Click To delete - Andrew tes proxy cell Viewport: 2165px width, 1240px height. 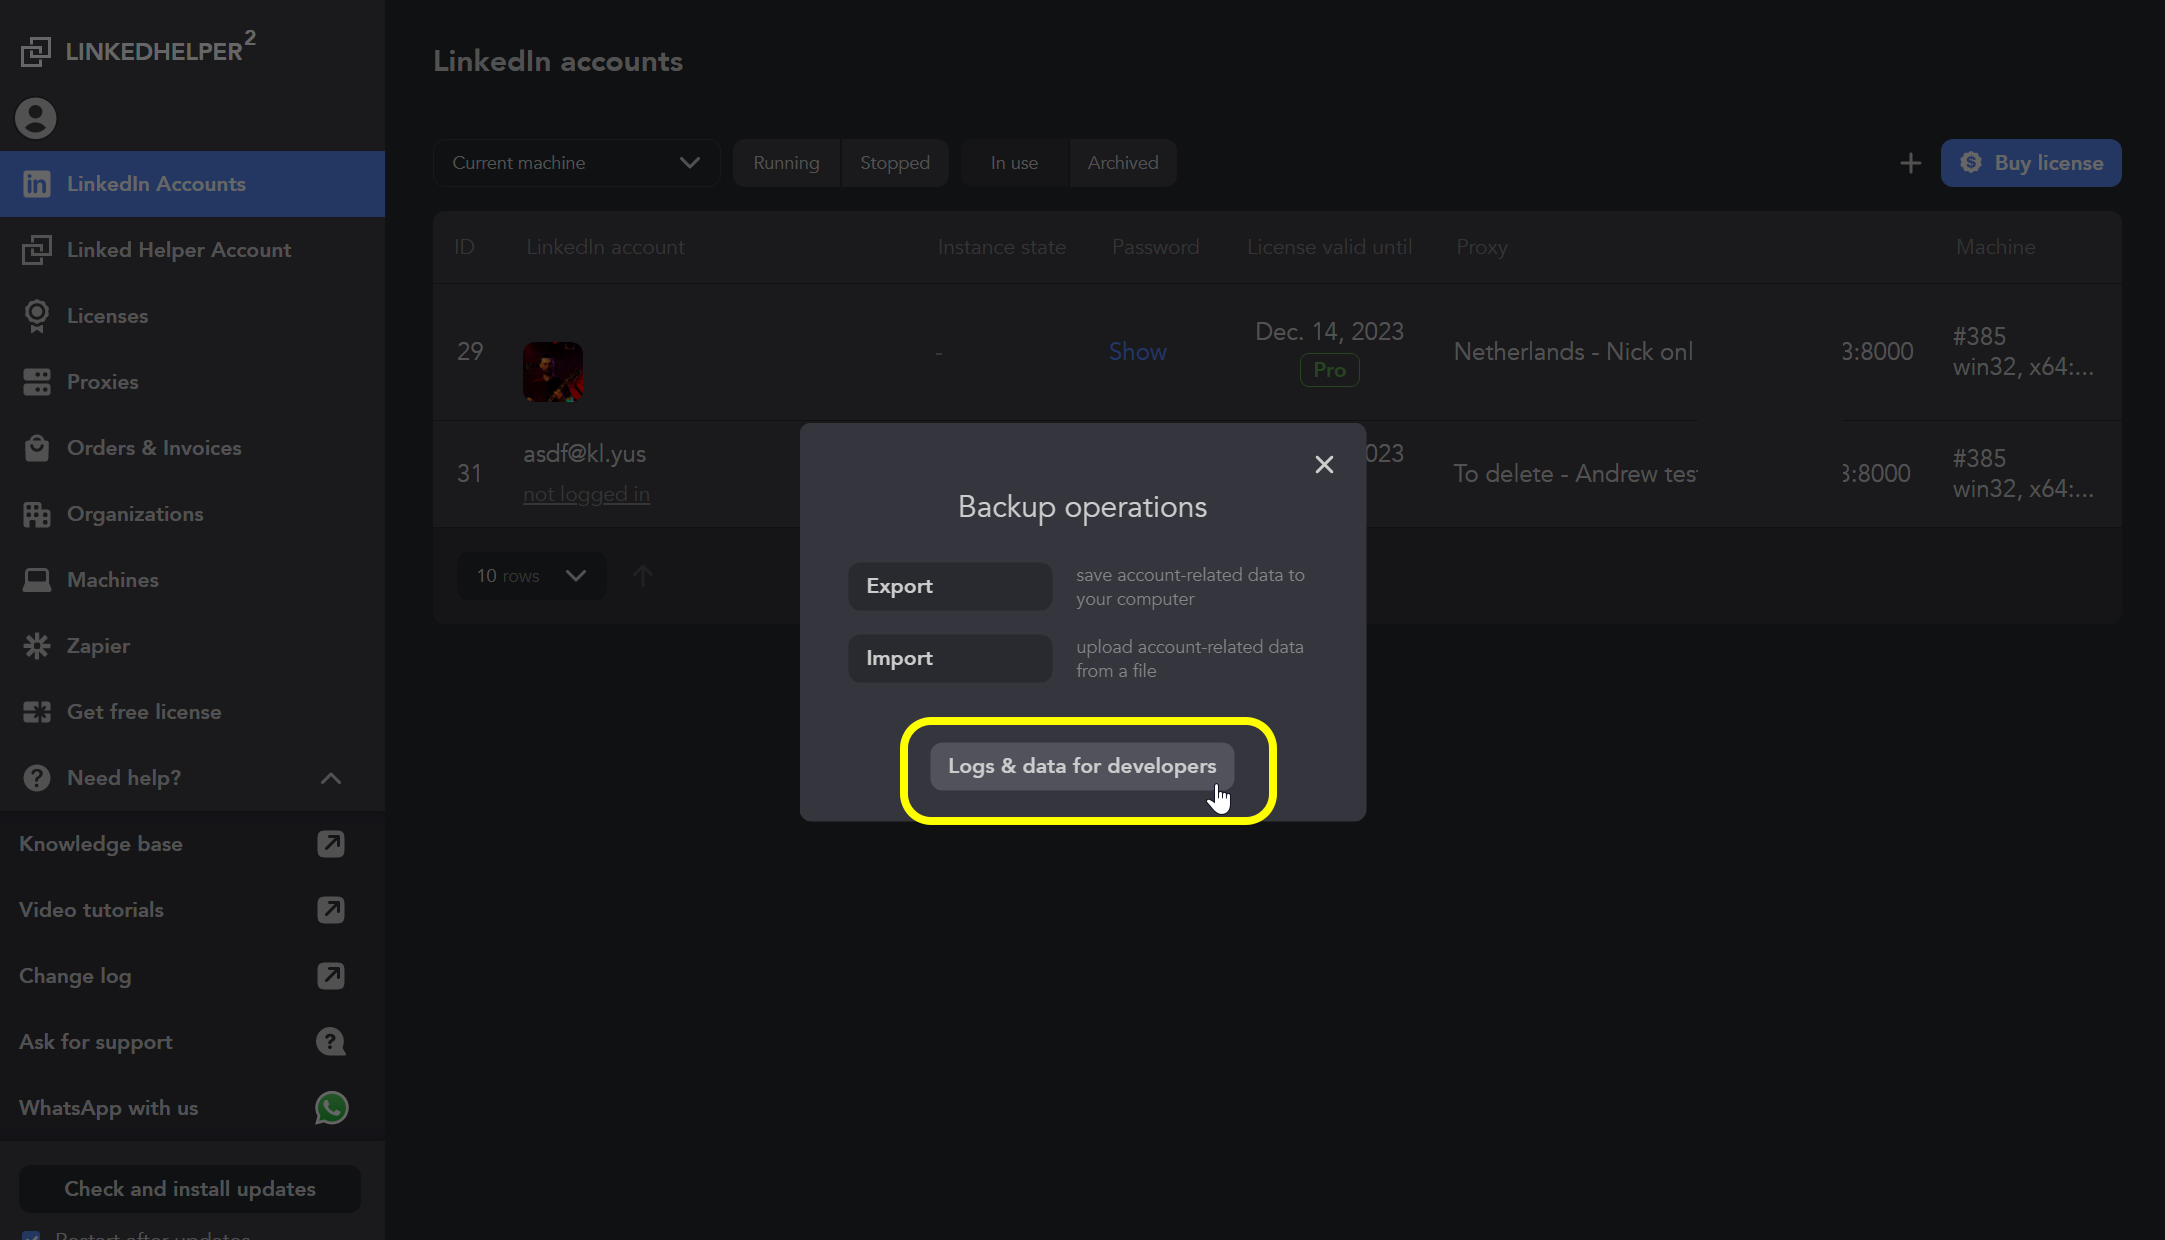1575,474
